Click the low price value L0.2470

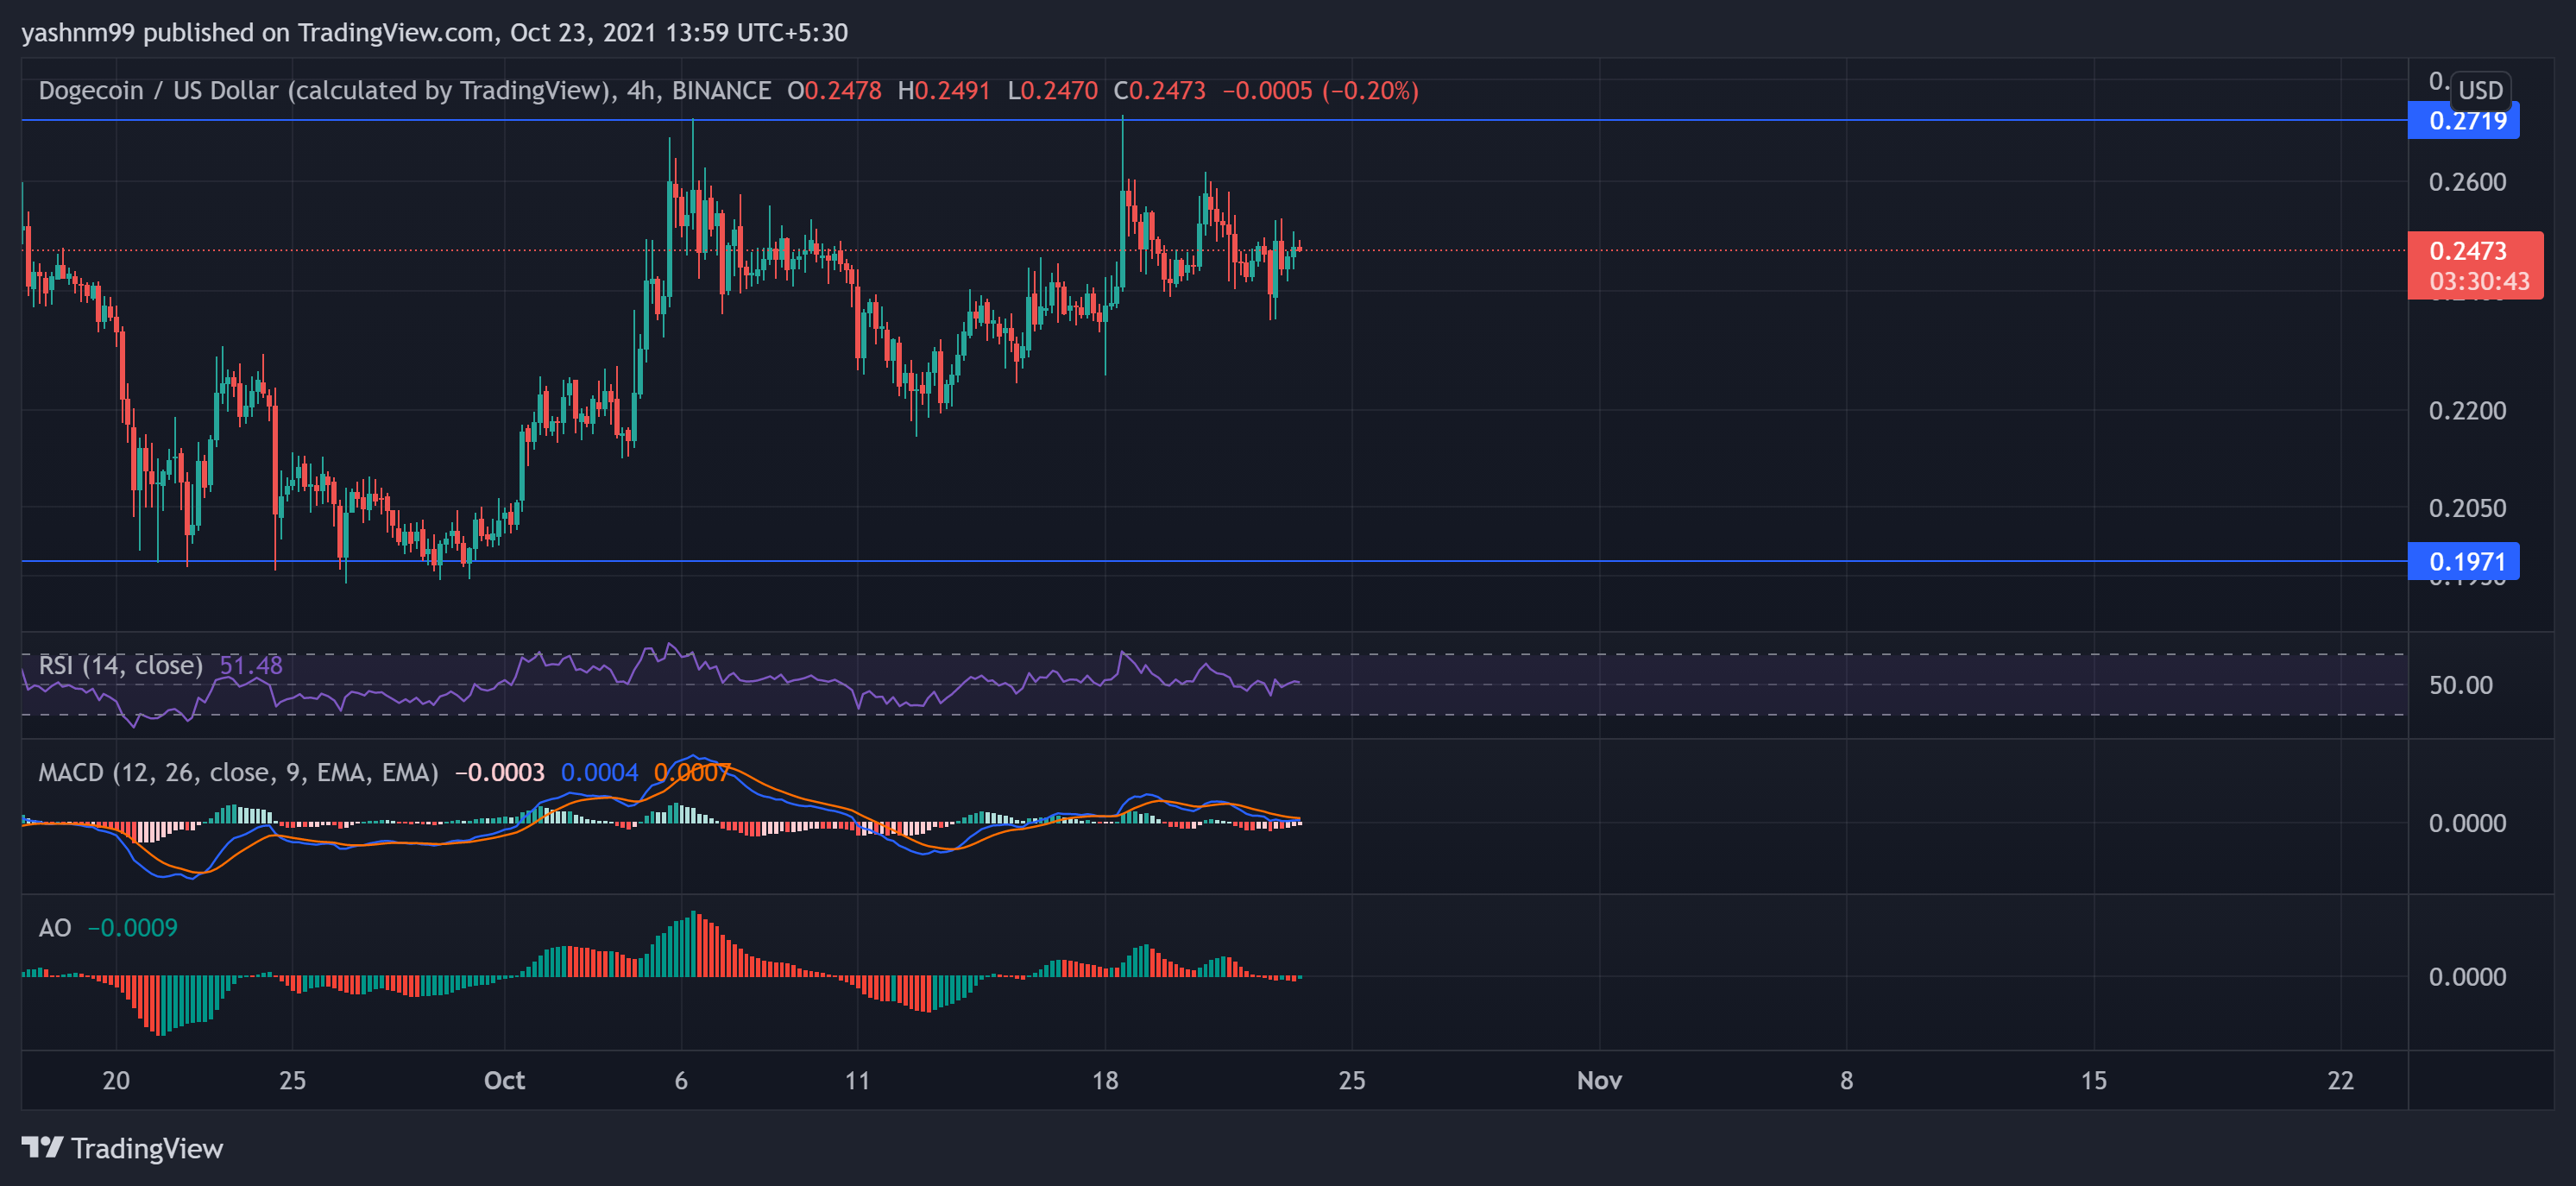tap(1052, 91)
